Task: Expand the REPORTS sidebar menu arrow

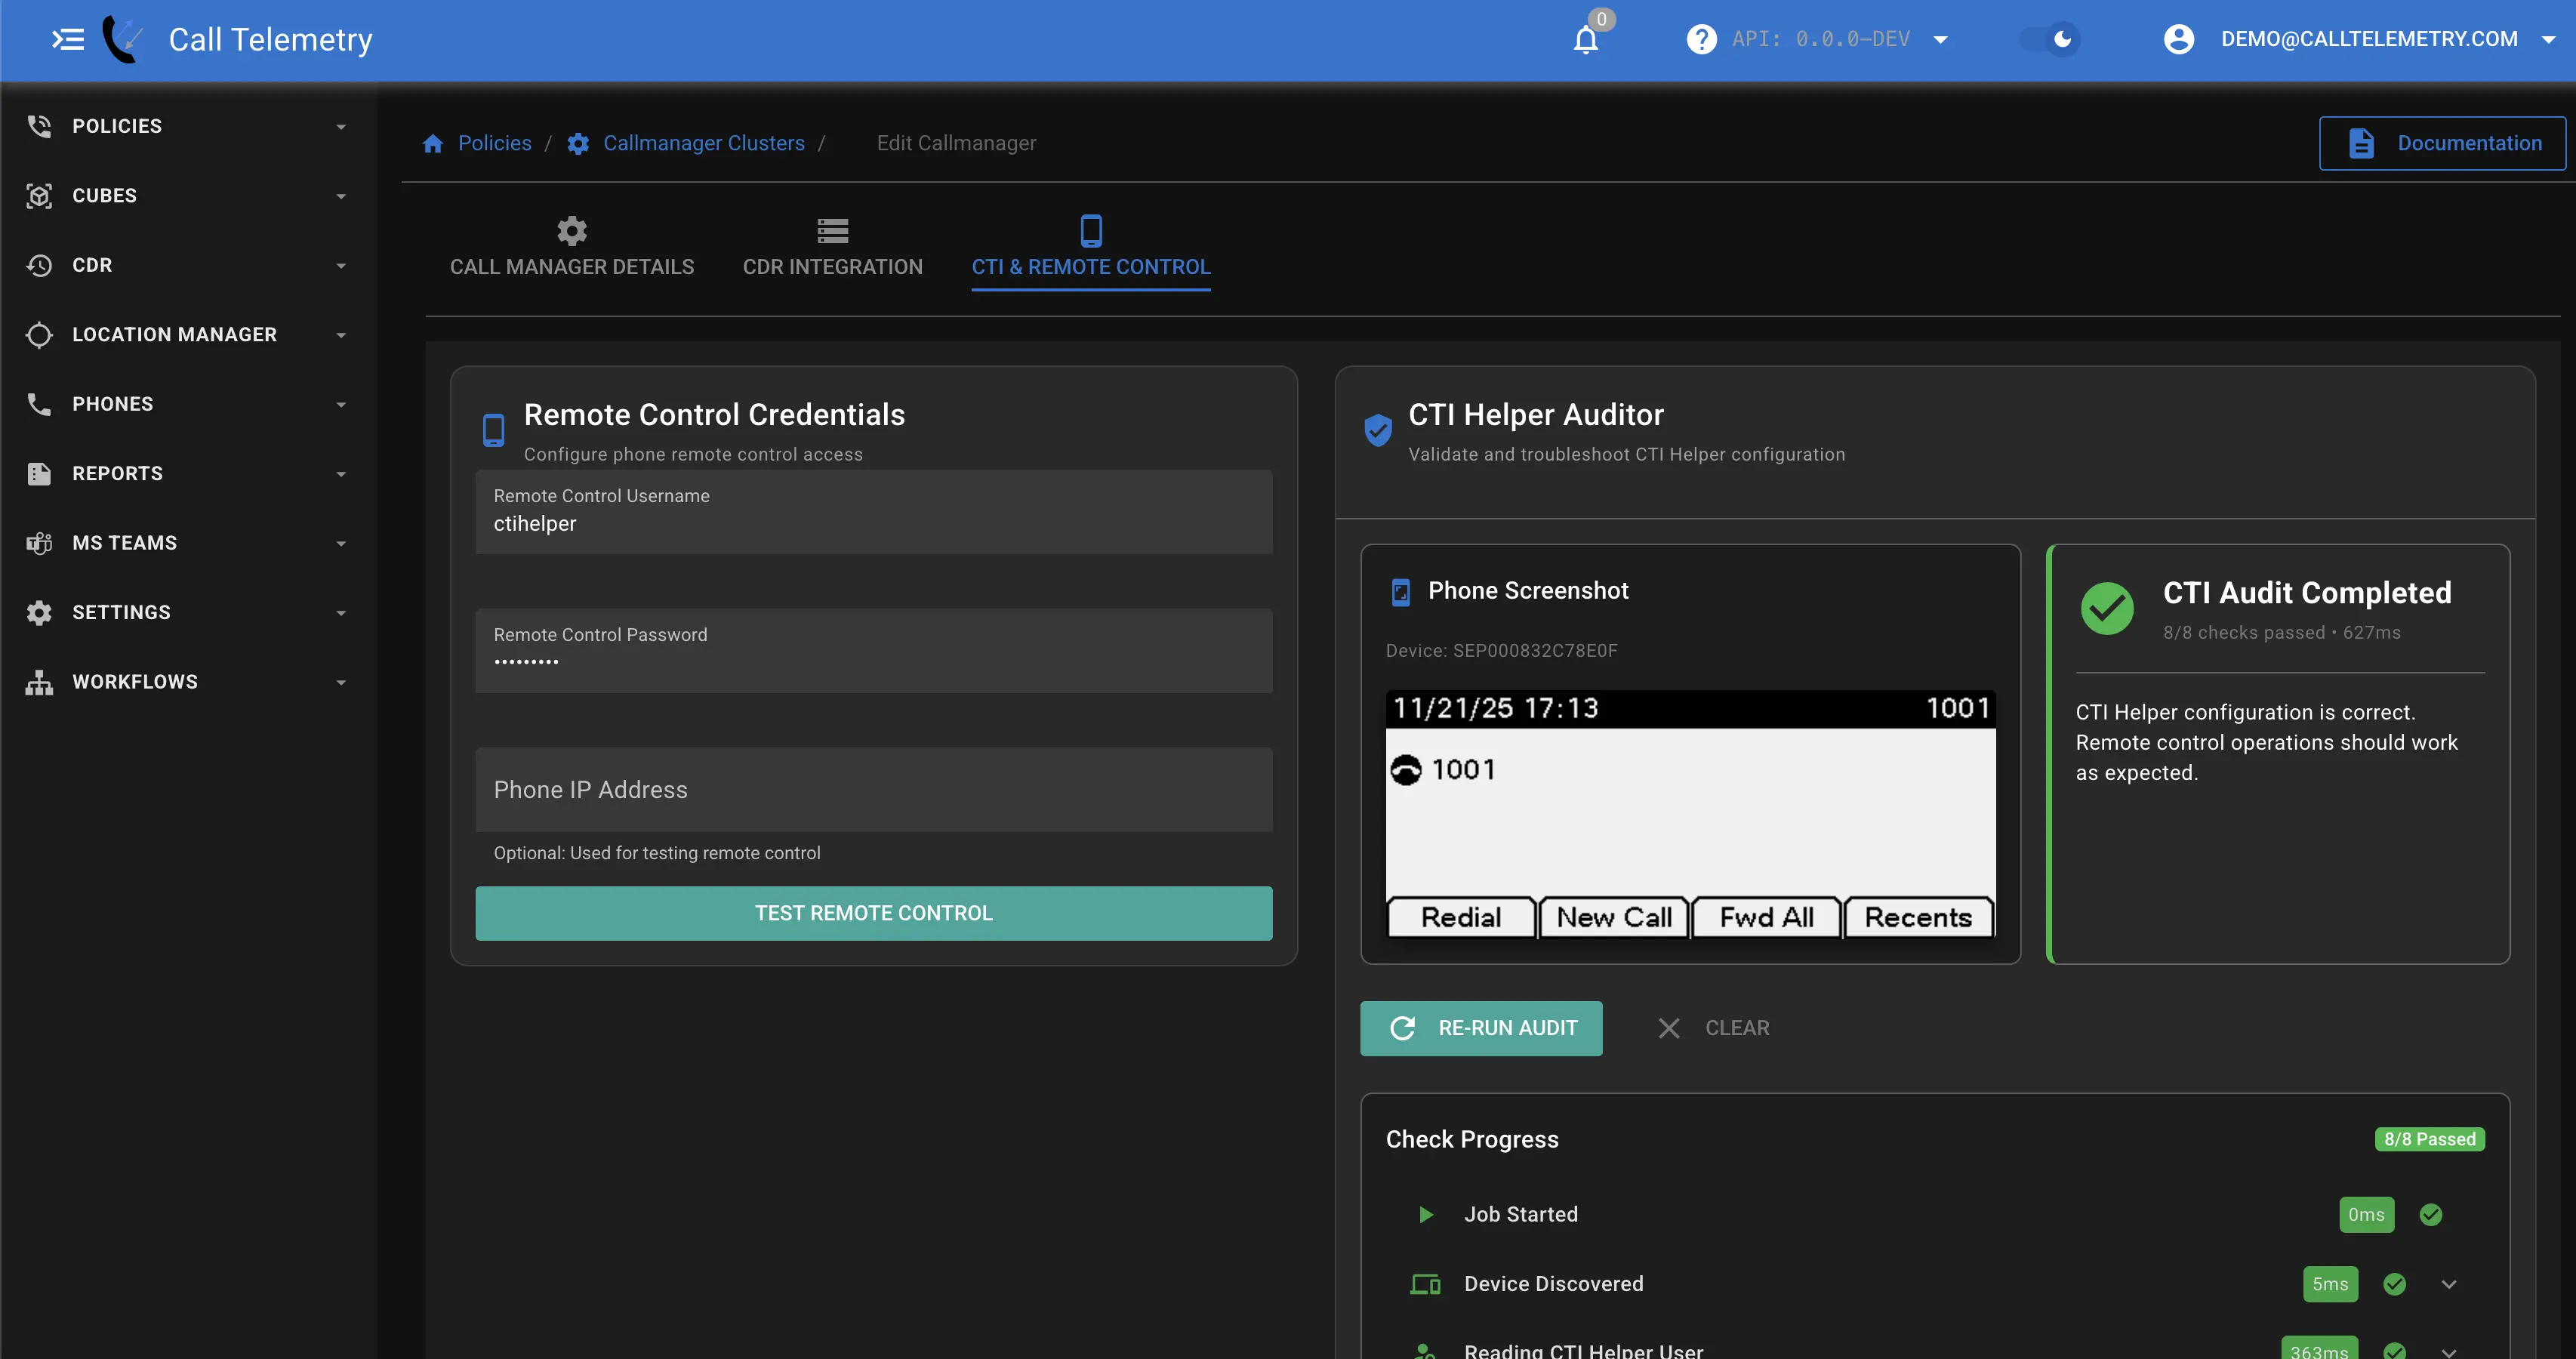Action: click(x=341, y=474)
